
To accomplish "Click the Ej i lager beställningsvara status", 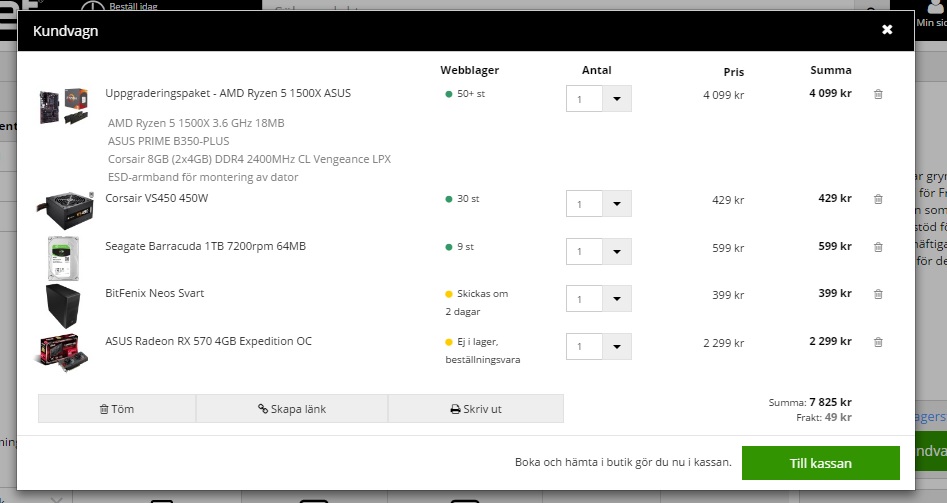I will [x=483, y=350].
